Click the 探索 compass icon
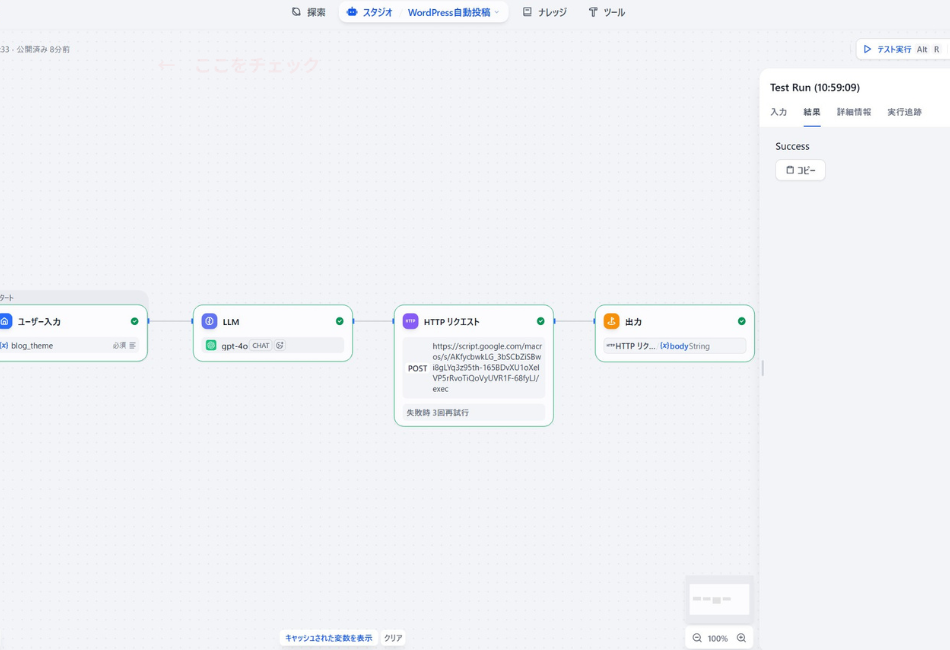950x650 pixels. (x=294, y=12)
